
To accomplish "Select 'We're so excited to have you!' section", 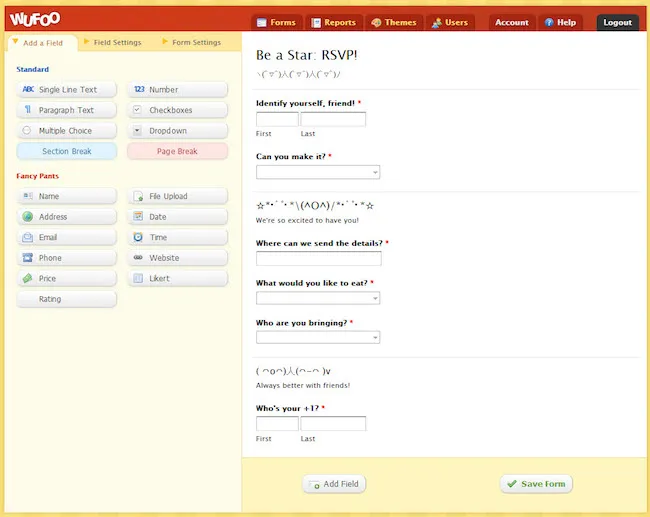I will click(307, 221).
